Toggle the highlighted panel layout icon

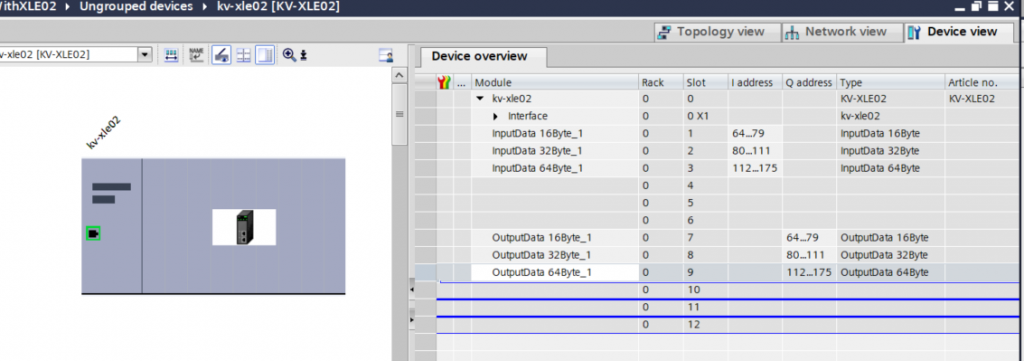(264, 55)
